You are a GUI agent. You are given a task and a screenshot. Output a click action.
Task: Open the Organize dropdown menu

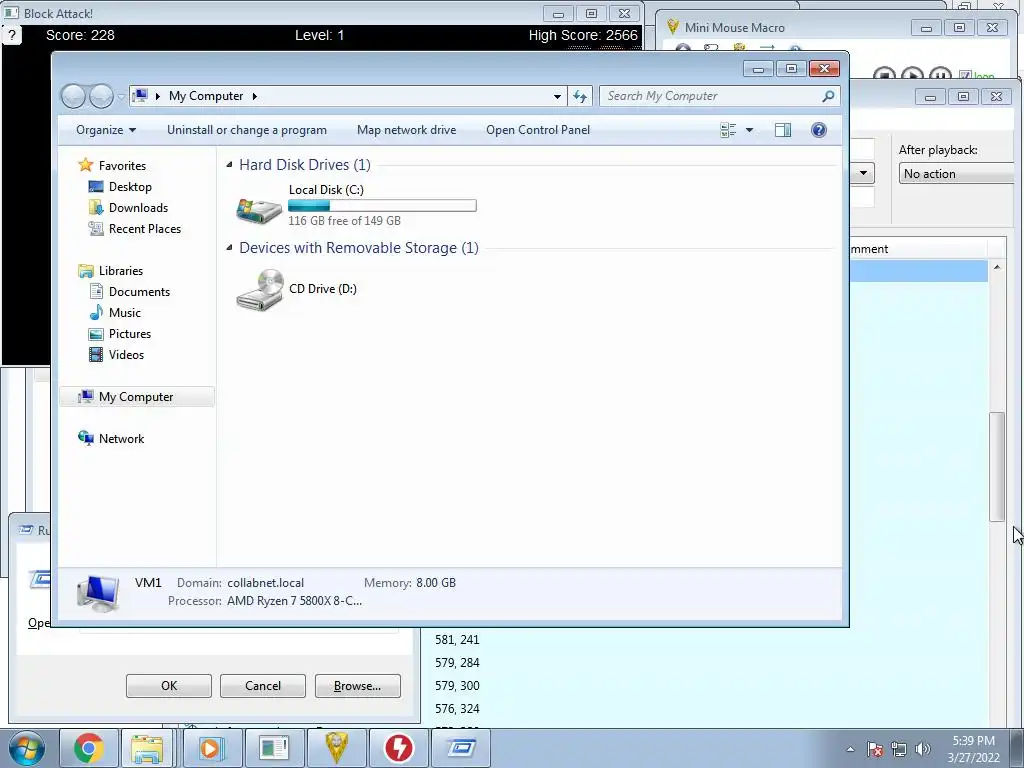point(106,130)
